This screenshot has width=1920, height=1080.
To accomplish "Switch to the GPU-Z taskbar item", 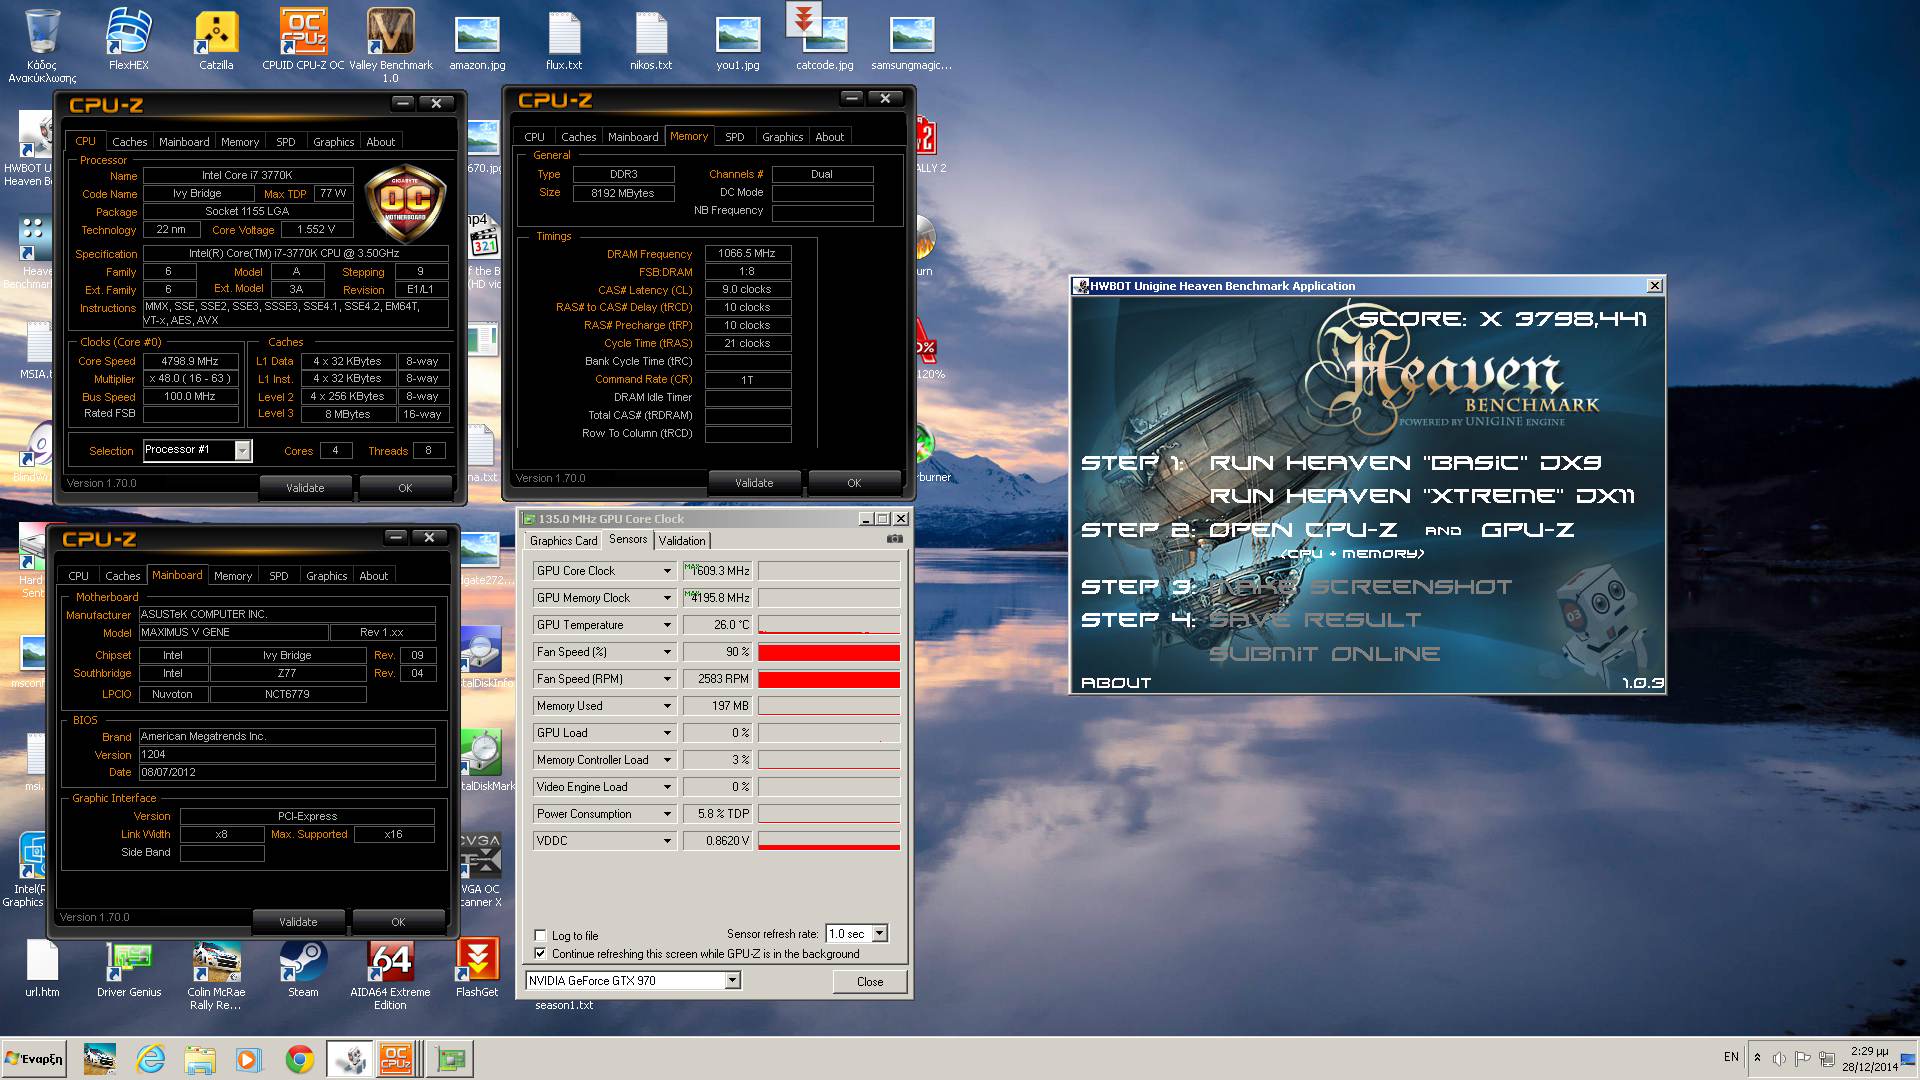I will (451, 1059).
